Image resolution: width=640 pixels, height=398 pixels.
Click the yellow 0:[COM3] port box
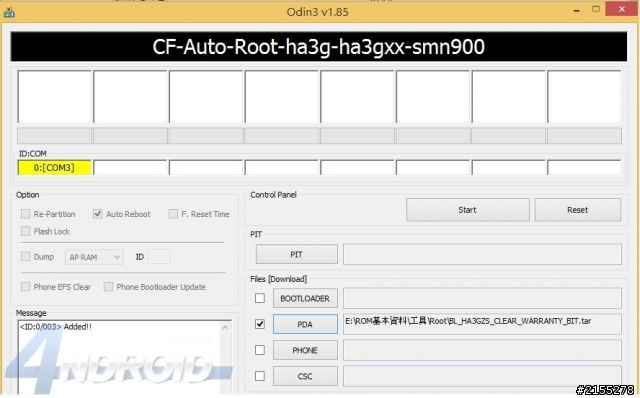(54, 168)
